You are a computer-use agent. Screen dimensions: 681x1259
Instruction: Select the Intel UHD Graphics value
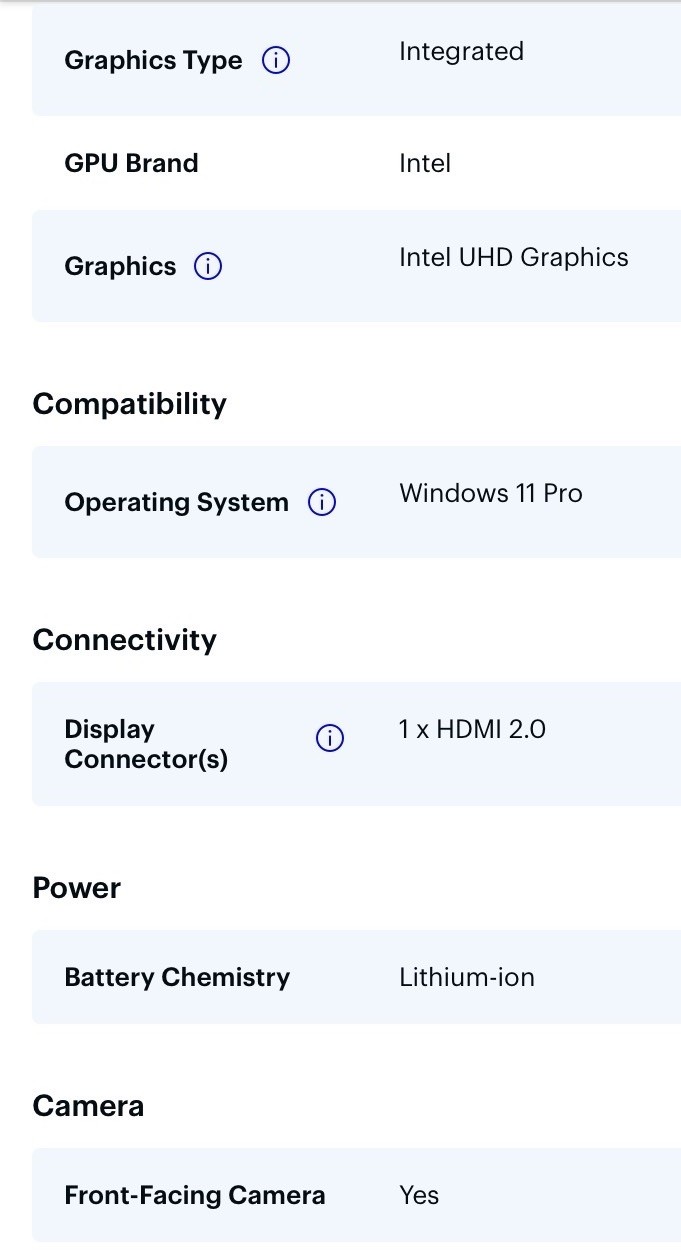tap(514, 258)
